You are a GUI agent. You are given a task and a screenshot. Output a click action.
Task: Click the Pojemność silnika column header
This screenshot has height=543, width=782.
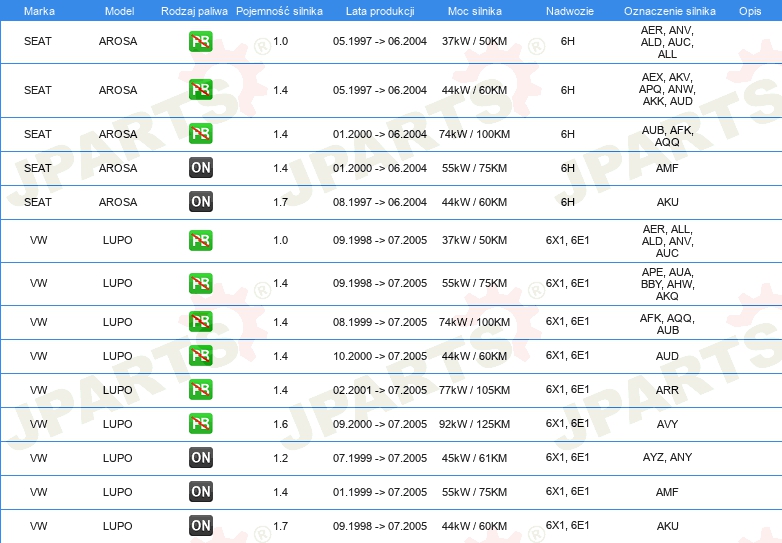click(x=279, y=11)
